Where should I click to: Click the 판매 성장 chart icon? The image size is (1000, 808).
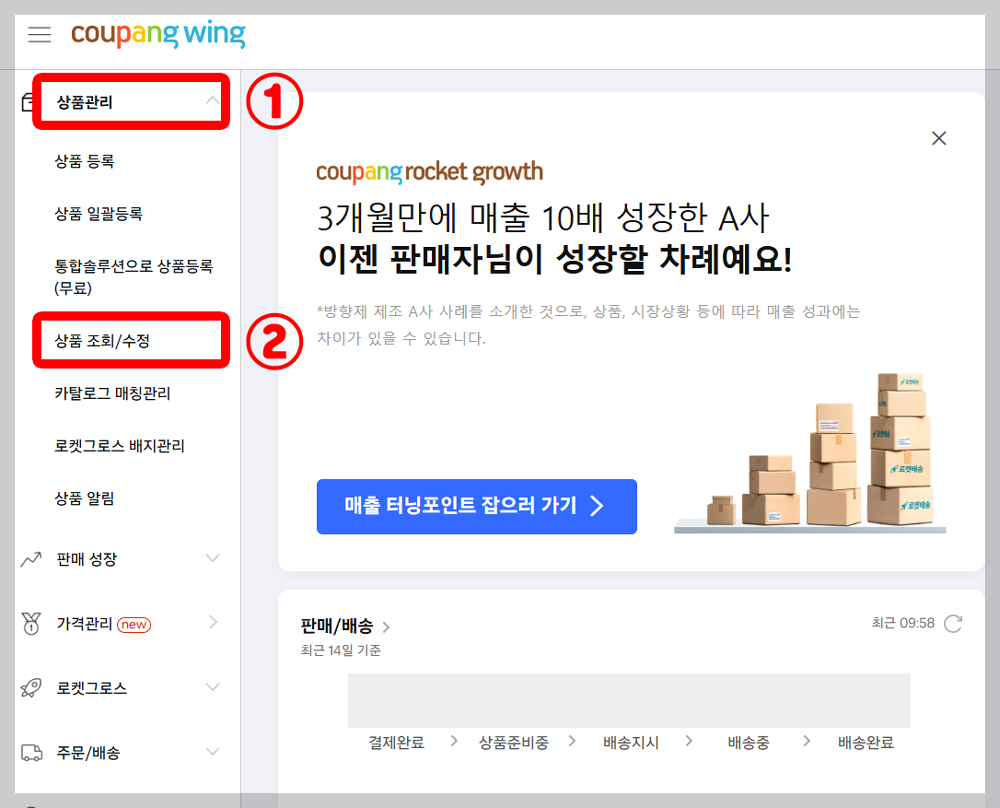coord(31,559)
